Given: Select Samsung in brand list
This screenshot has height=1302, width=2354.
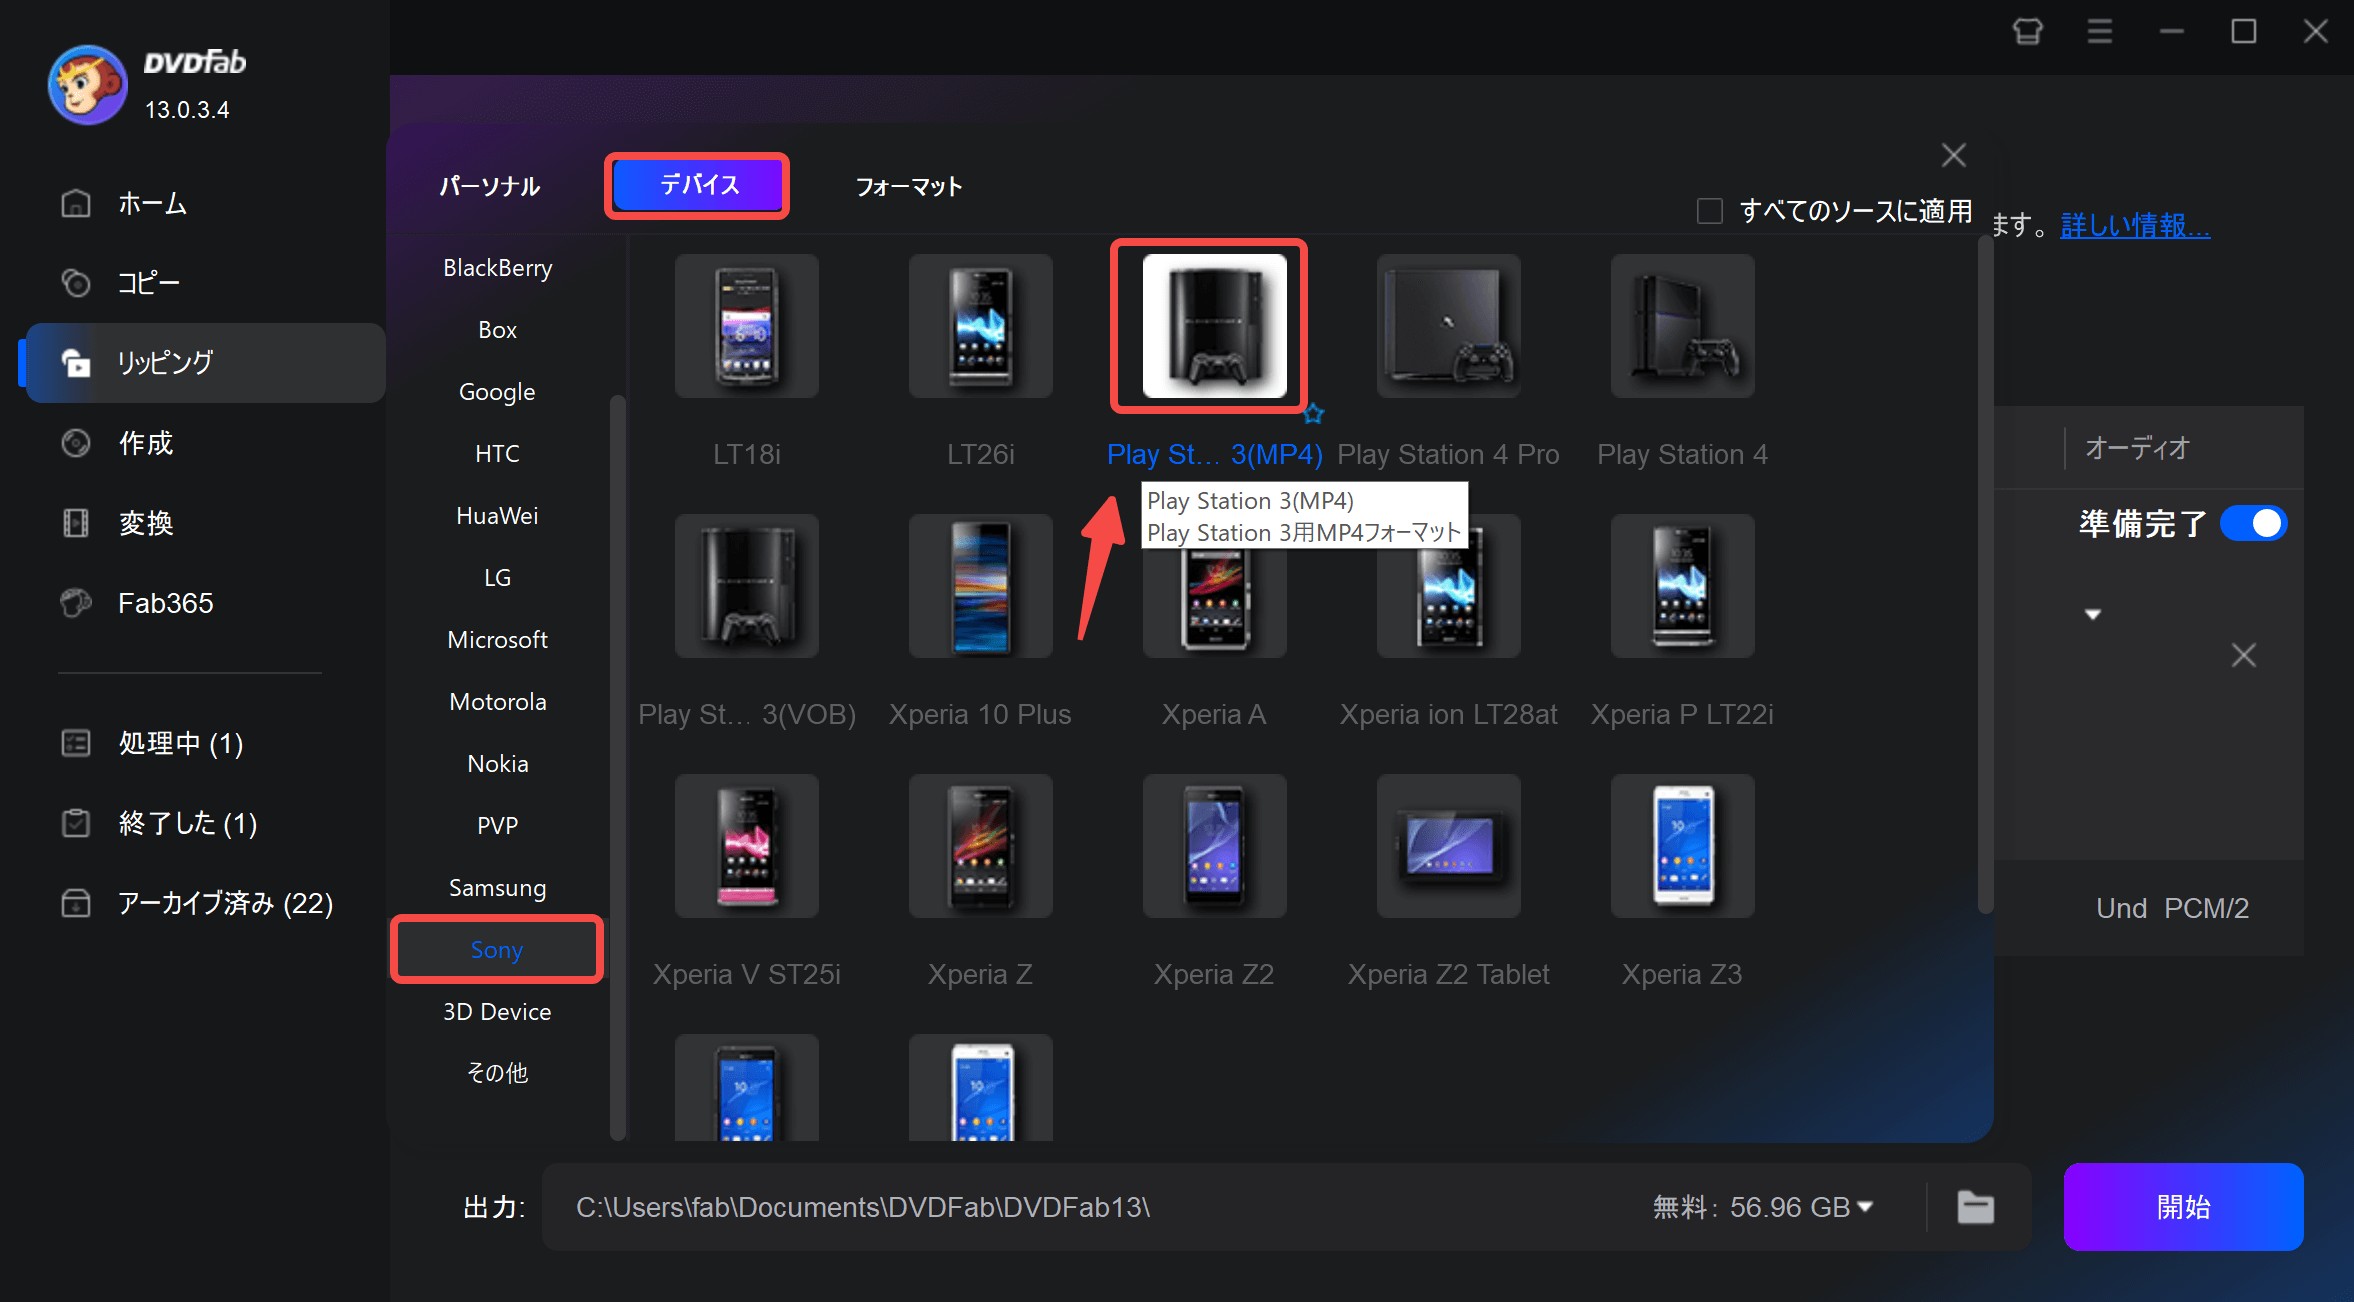Looking at the screenshot, I should click(497, 888).
